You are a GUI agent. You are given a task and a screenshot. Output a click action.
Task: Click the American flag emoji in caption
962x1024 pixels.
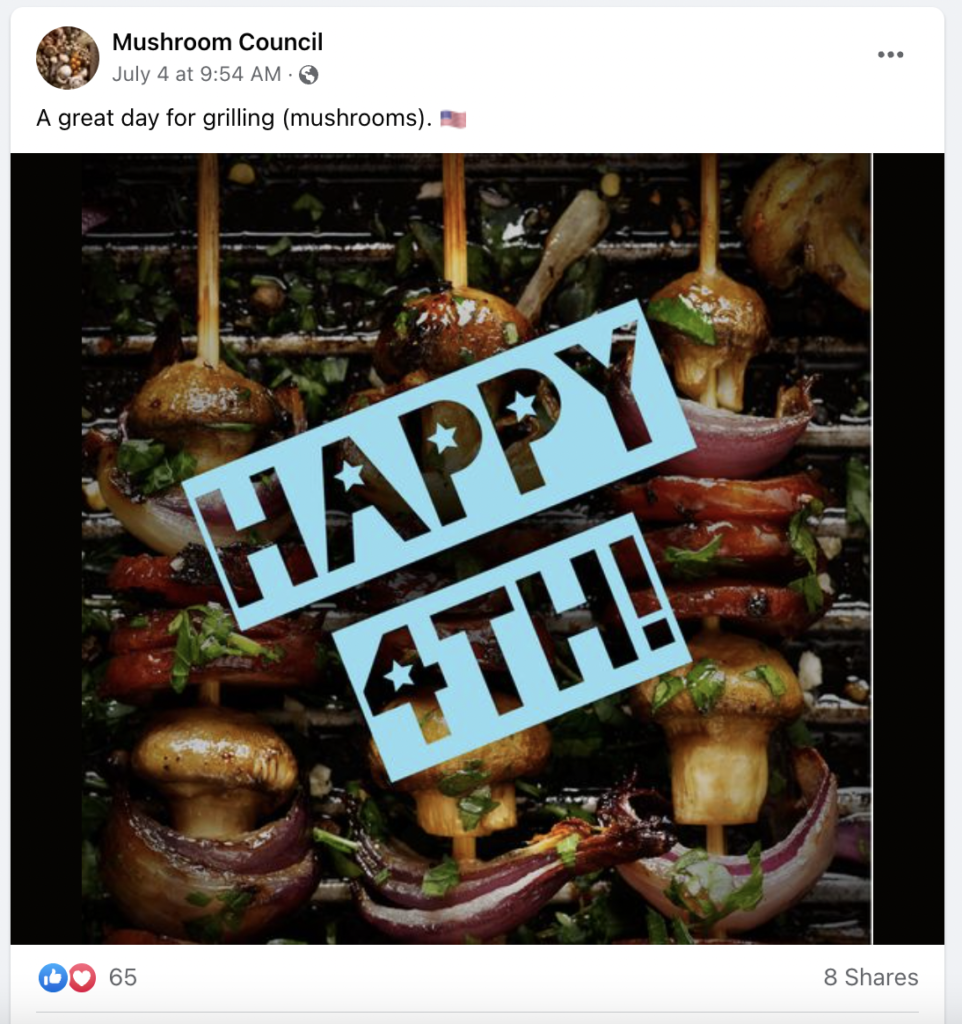coord(453,119)
